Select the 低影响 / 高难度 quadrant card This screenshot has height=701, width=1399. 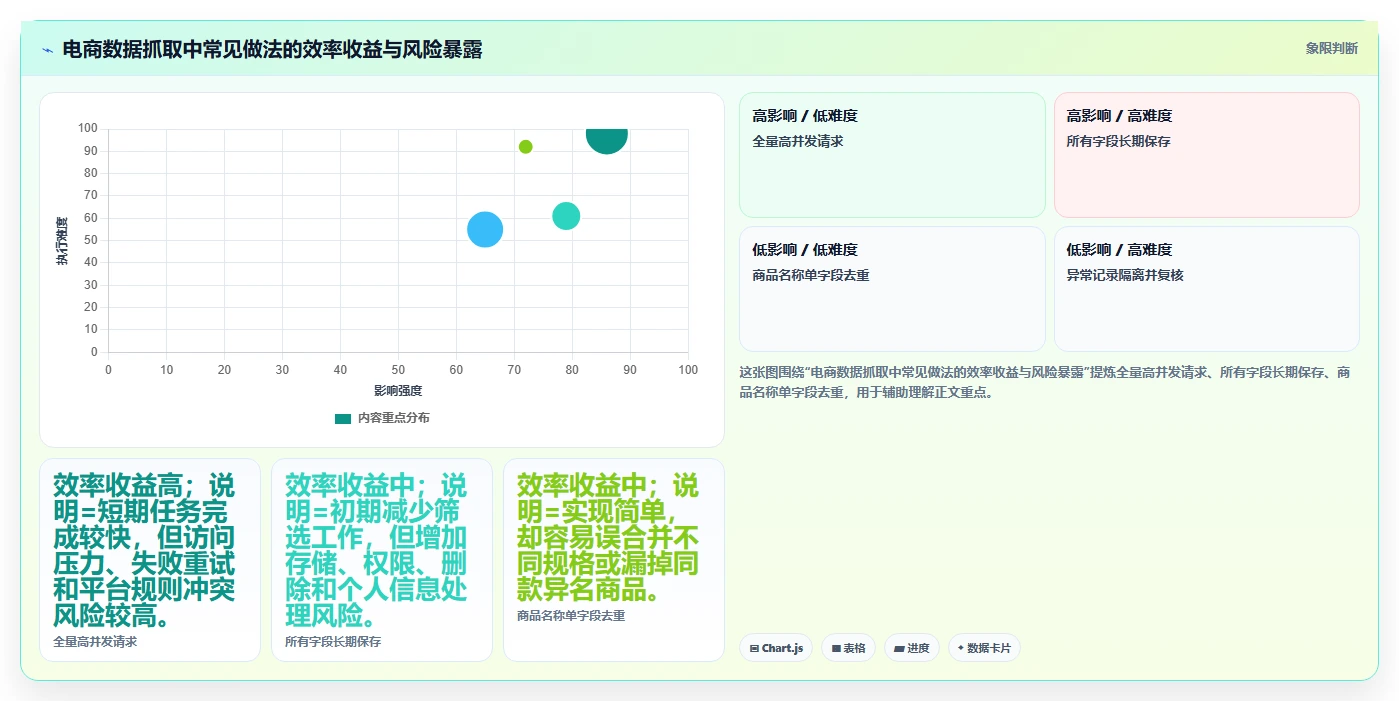point(1206,289)
